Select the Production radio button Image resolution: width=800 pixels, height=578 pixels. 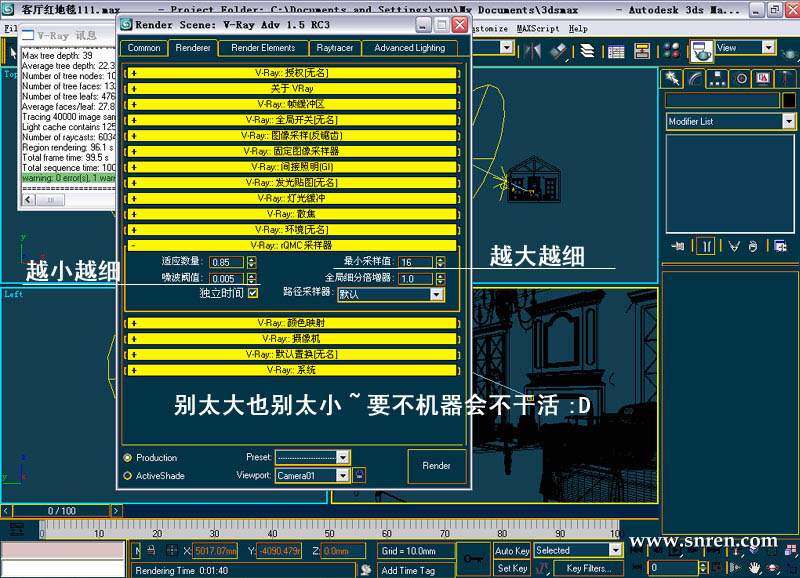tap(128, 458)
